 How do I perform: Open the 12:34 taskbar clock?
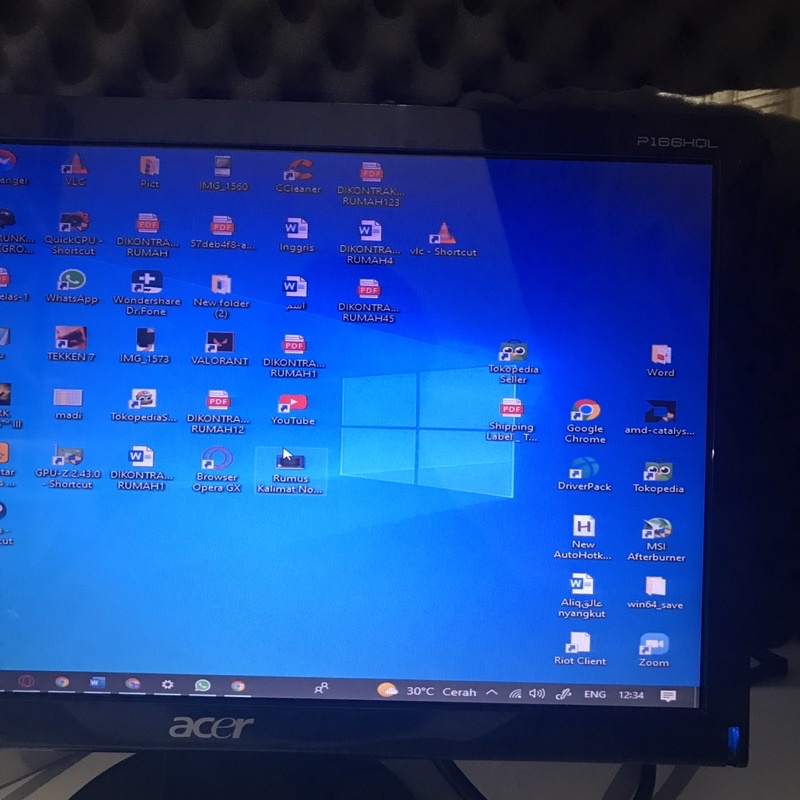[631, 695]
